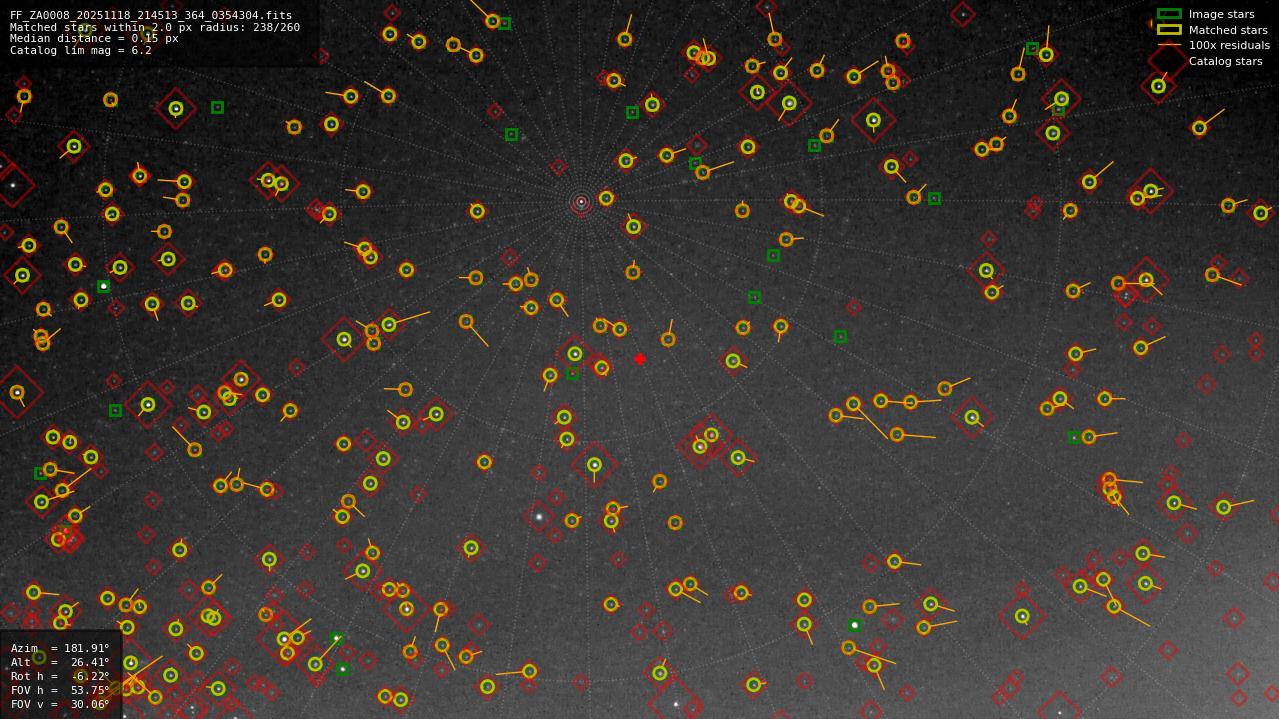Click the "FOV h = 53.75°" readout
The height and width of the screenshot is (719, 1279).
click(60, 690)
